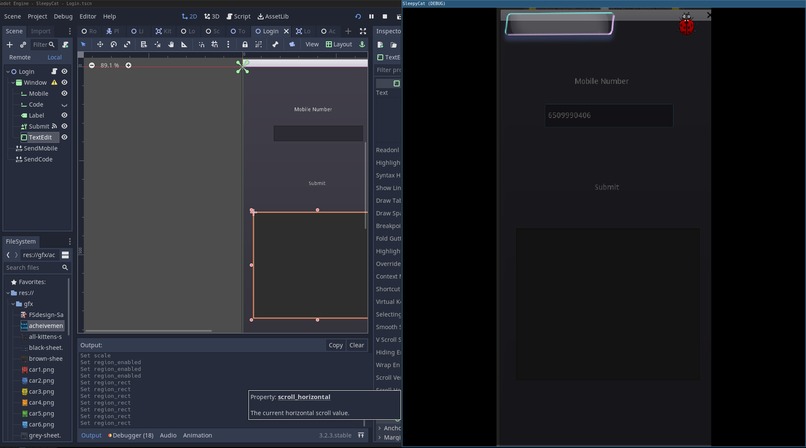This screenshot has width=806, height=448.
Task: Load resource folder icon in Inspector
Action: pos(393,45)
